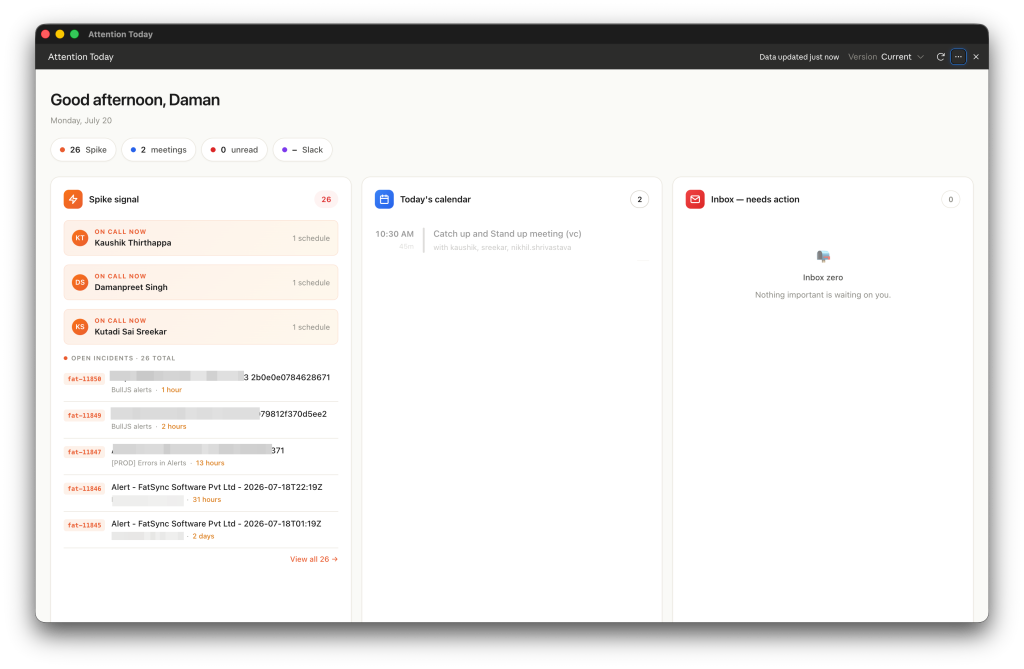Screen dimensions: 1024x669
Task: Click the Inbox zero mailbox illustration
Action: (823, 256)
